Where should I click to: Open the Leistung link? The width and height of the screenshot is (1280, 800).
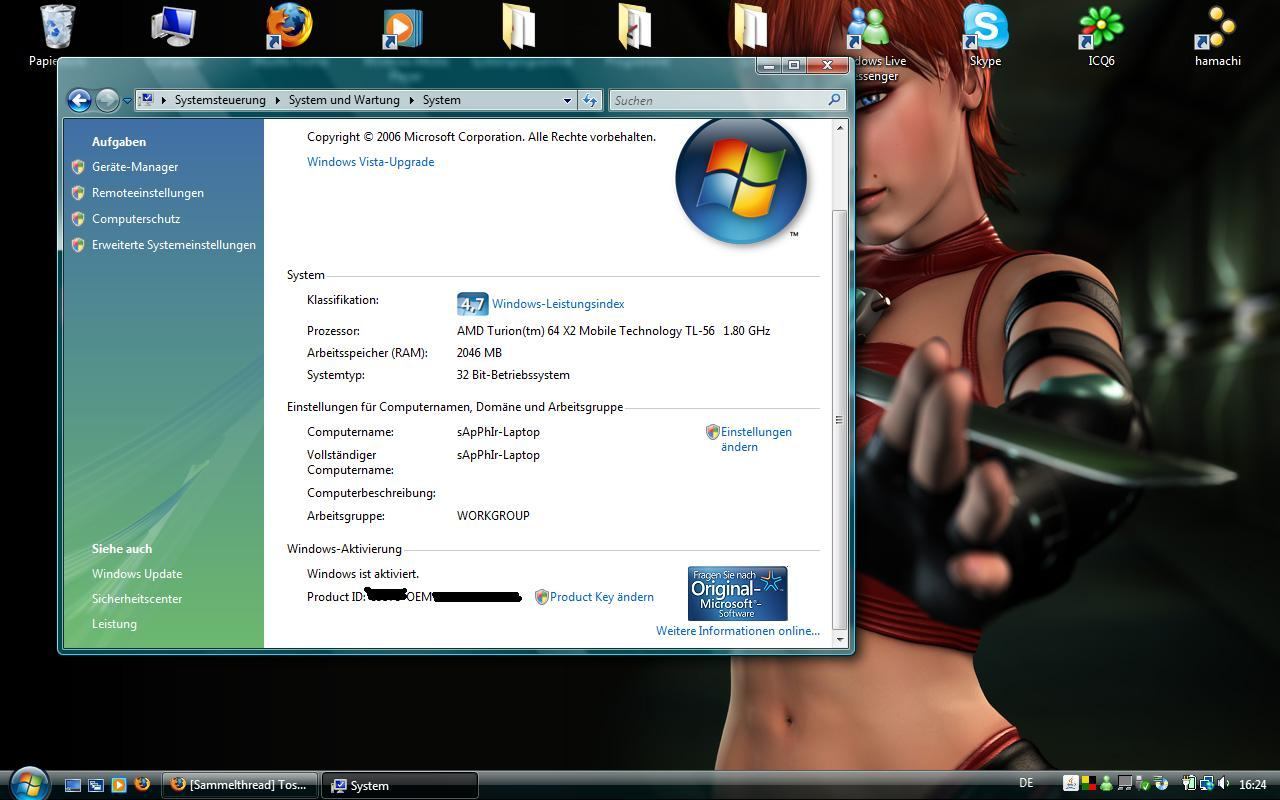point(114,624)
